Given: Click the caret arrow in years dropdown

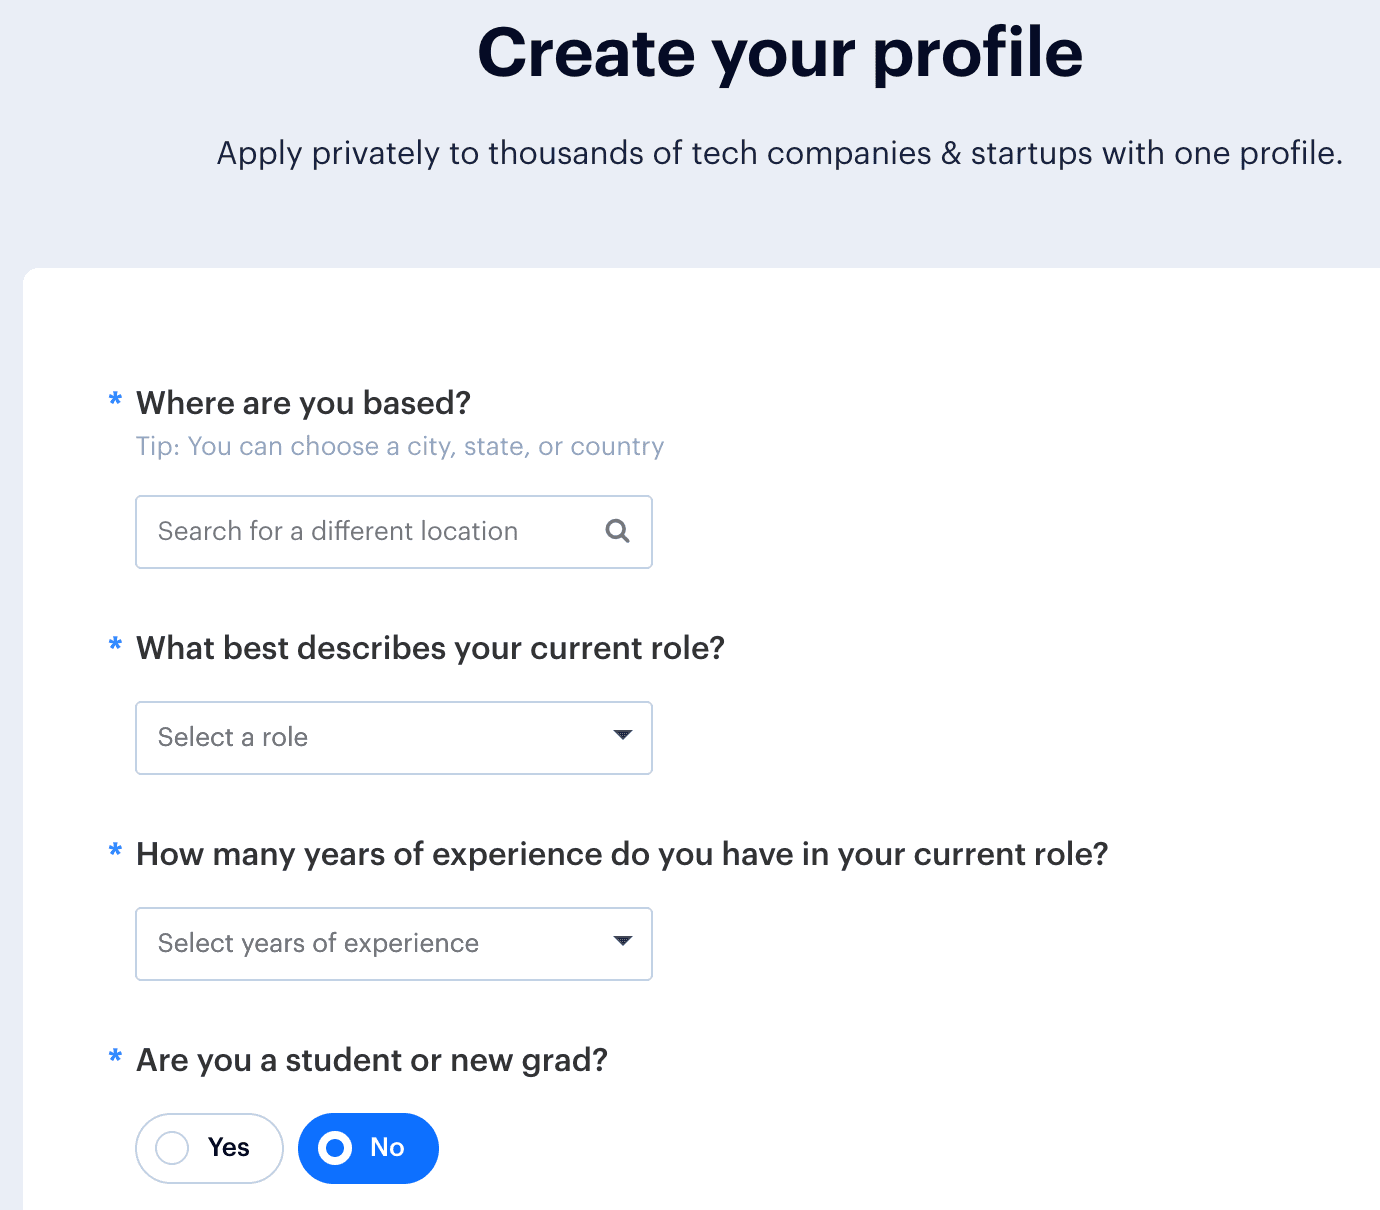Looking at the screenshot, I should click(x=623, y=942).
